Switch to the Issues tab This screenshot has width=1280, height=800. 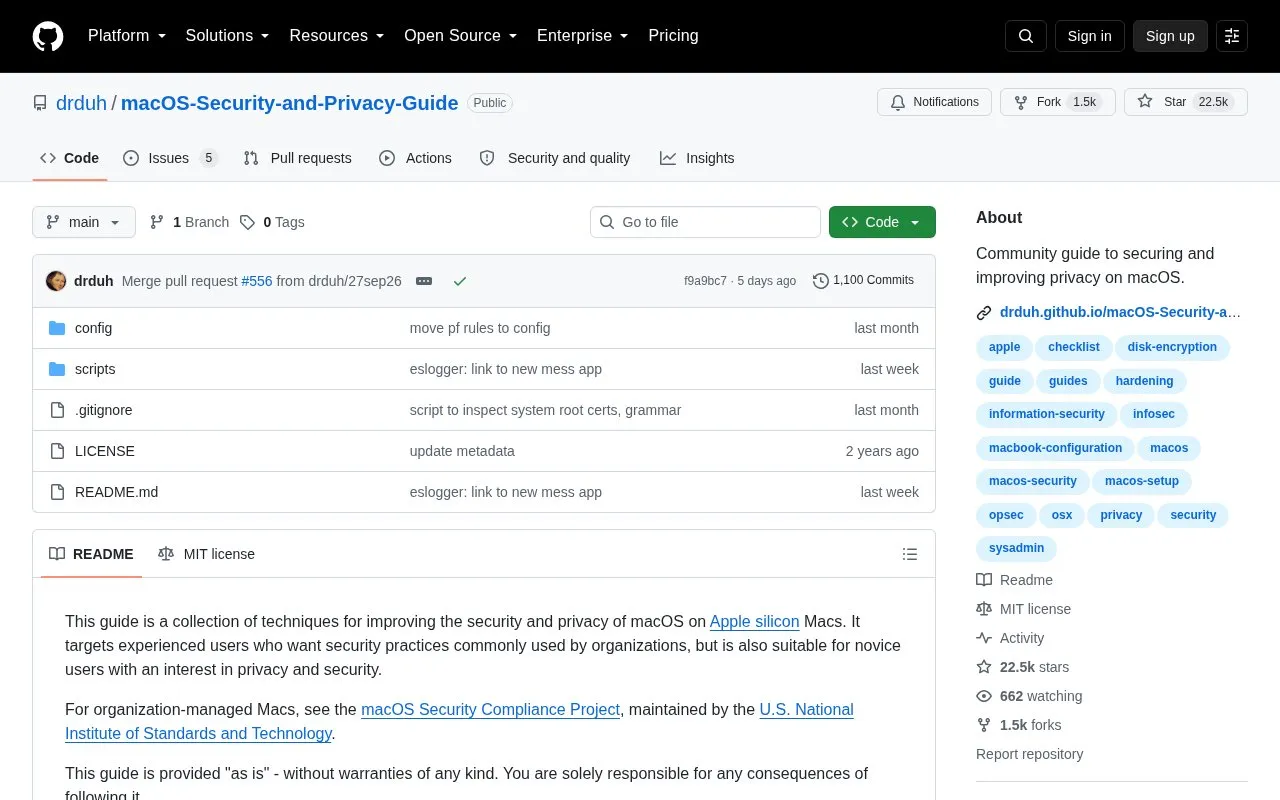170,158
